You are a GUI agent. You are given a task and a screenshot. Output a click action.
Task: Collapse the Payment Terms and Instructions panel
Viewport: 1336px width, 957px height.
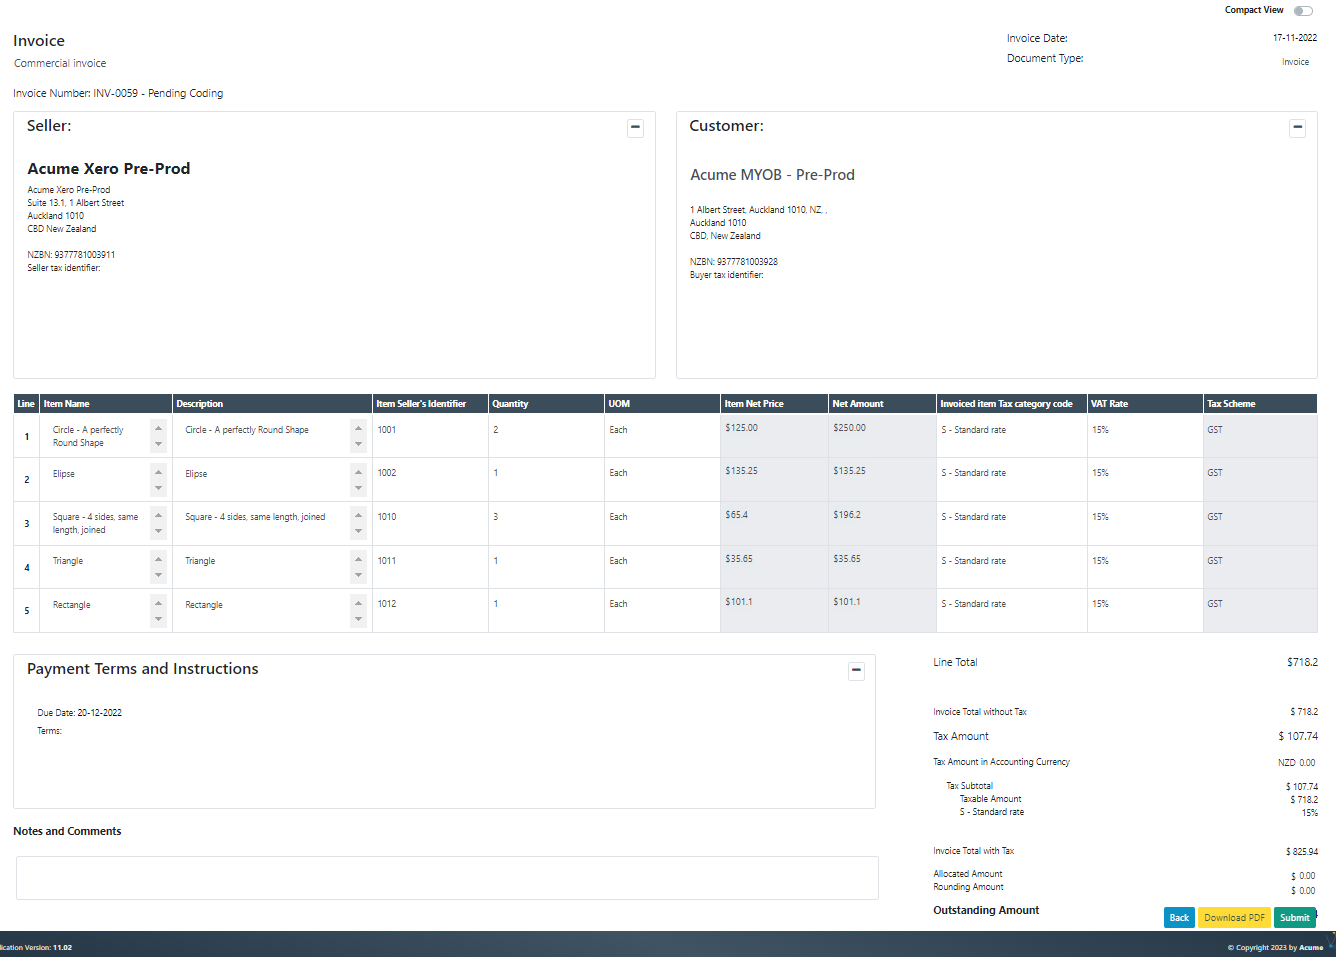(x=856, y=671)
